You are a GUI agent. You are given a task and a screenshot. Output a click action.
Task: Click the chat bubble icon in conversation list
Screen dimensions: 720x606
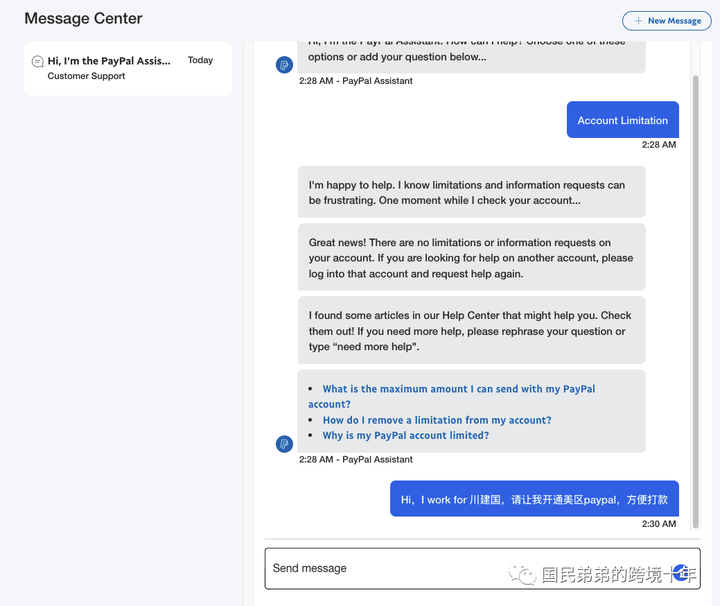[38, 61]
